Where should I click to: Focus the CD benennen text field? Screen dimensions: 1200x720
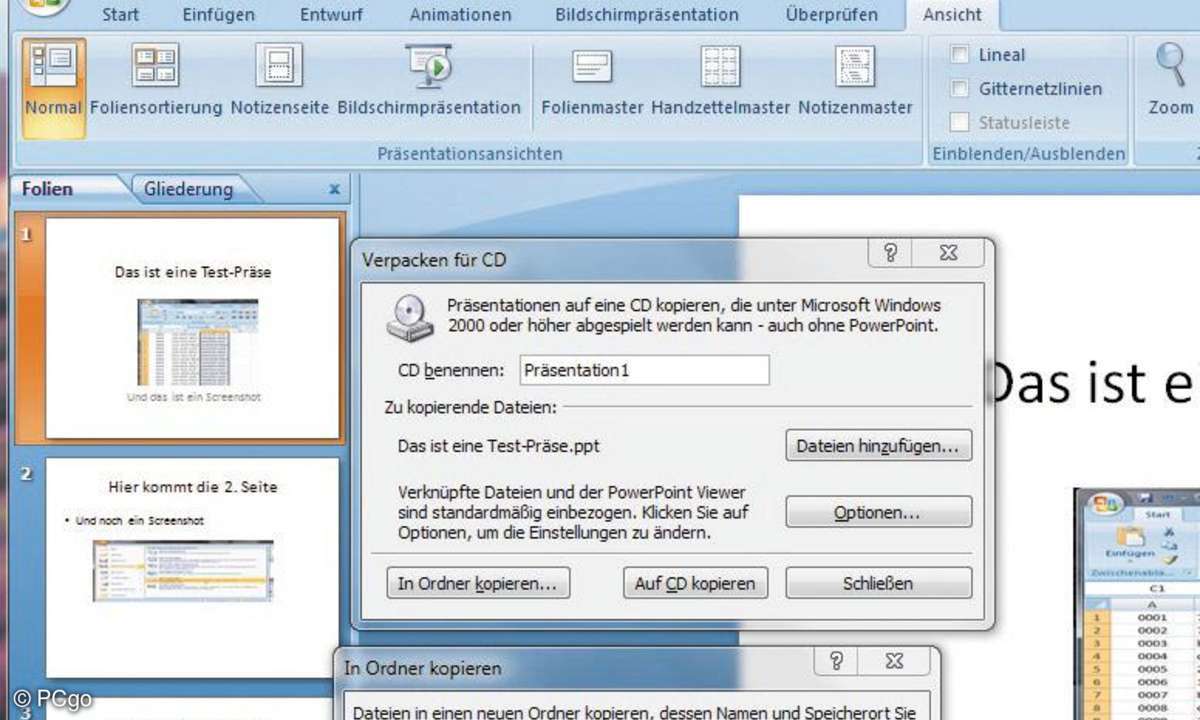tap(645, 370)
